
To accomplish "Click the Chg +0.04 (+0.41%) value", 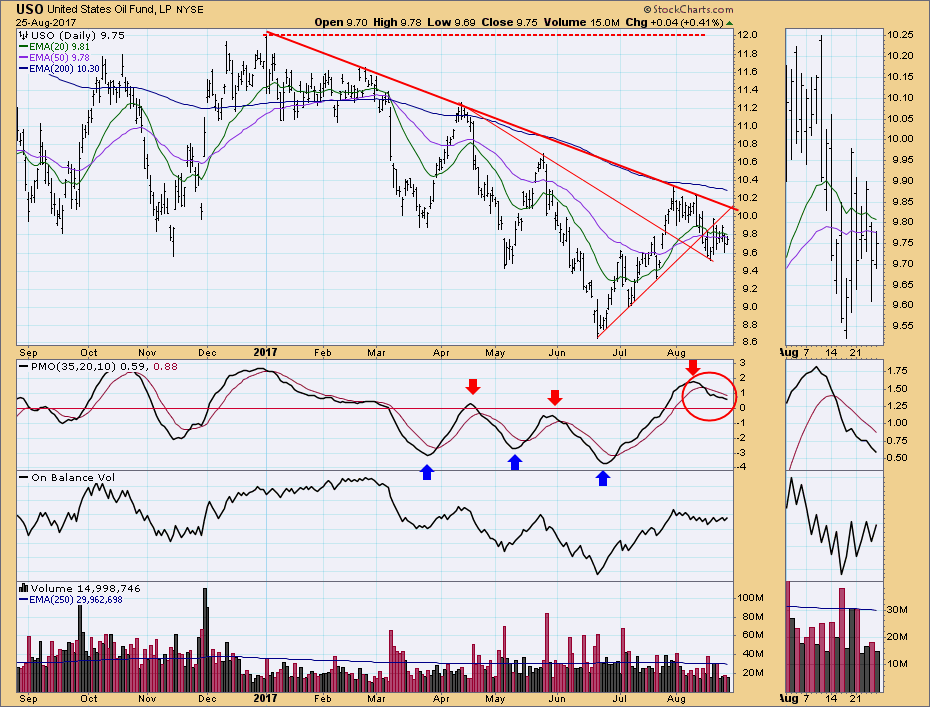I will pos(674,23).
